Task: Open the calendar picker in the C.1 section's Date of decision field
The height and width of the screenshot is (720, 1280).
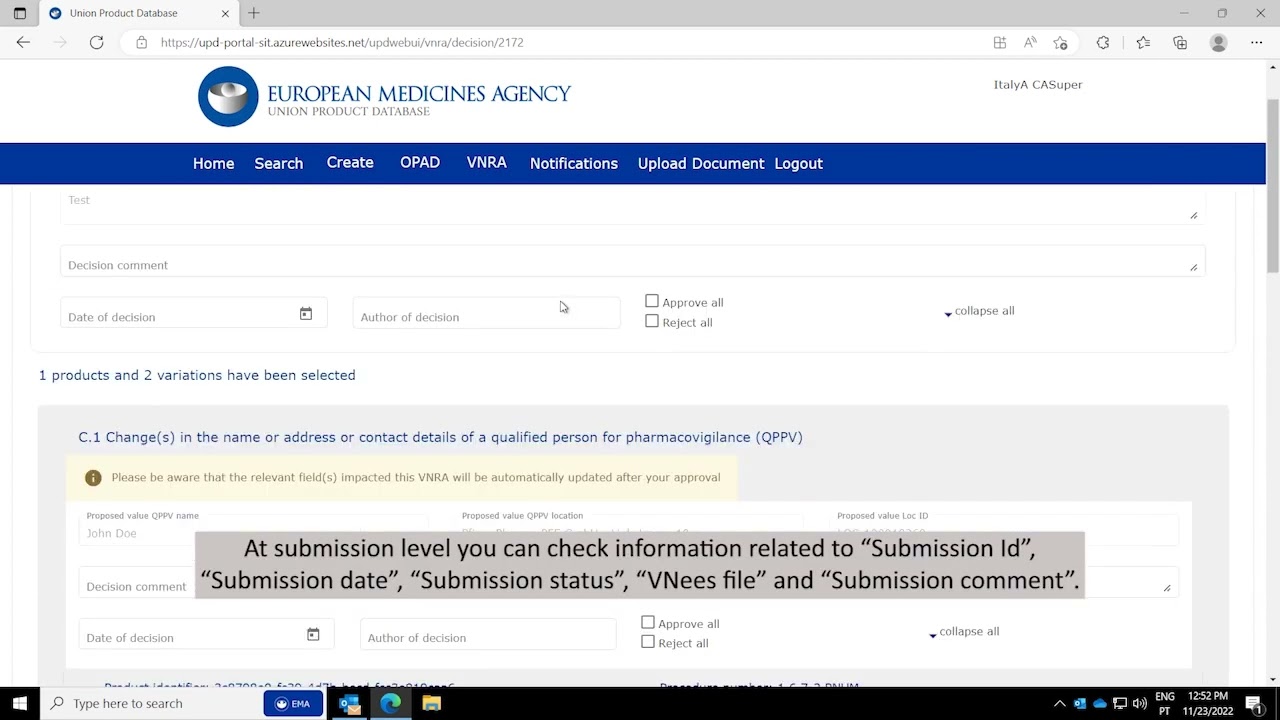Action: (x=313, y=635)
